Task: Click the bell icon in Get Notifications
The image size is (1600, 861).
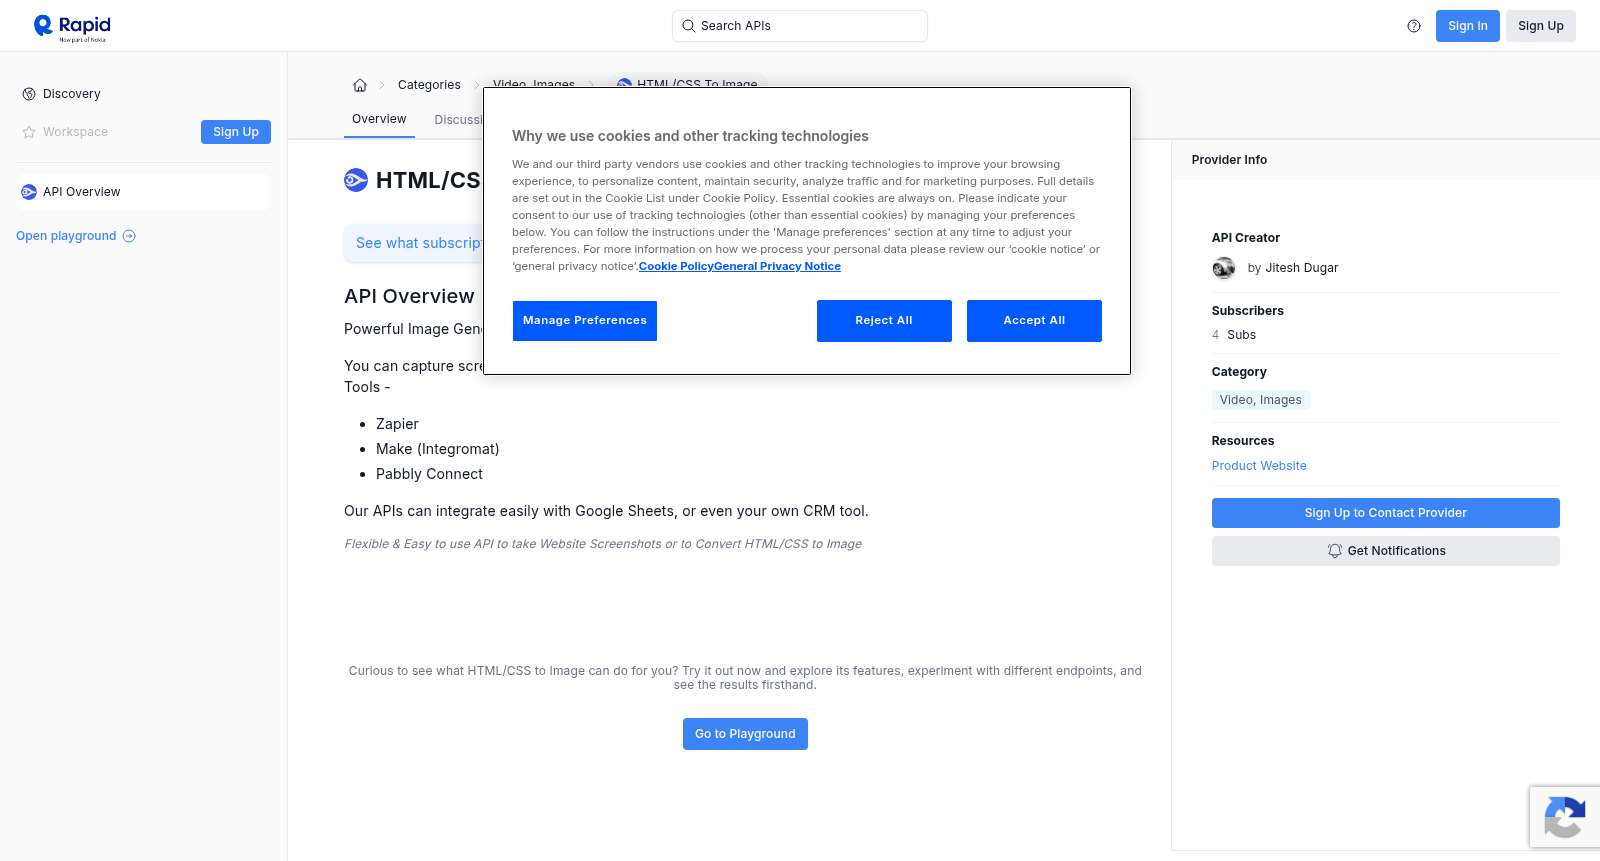Action: 1334,551
